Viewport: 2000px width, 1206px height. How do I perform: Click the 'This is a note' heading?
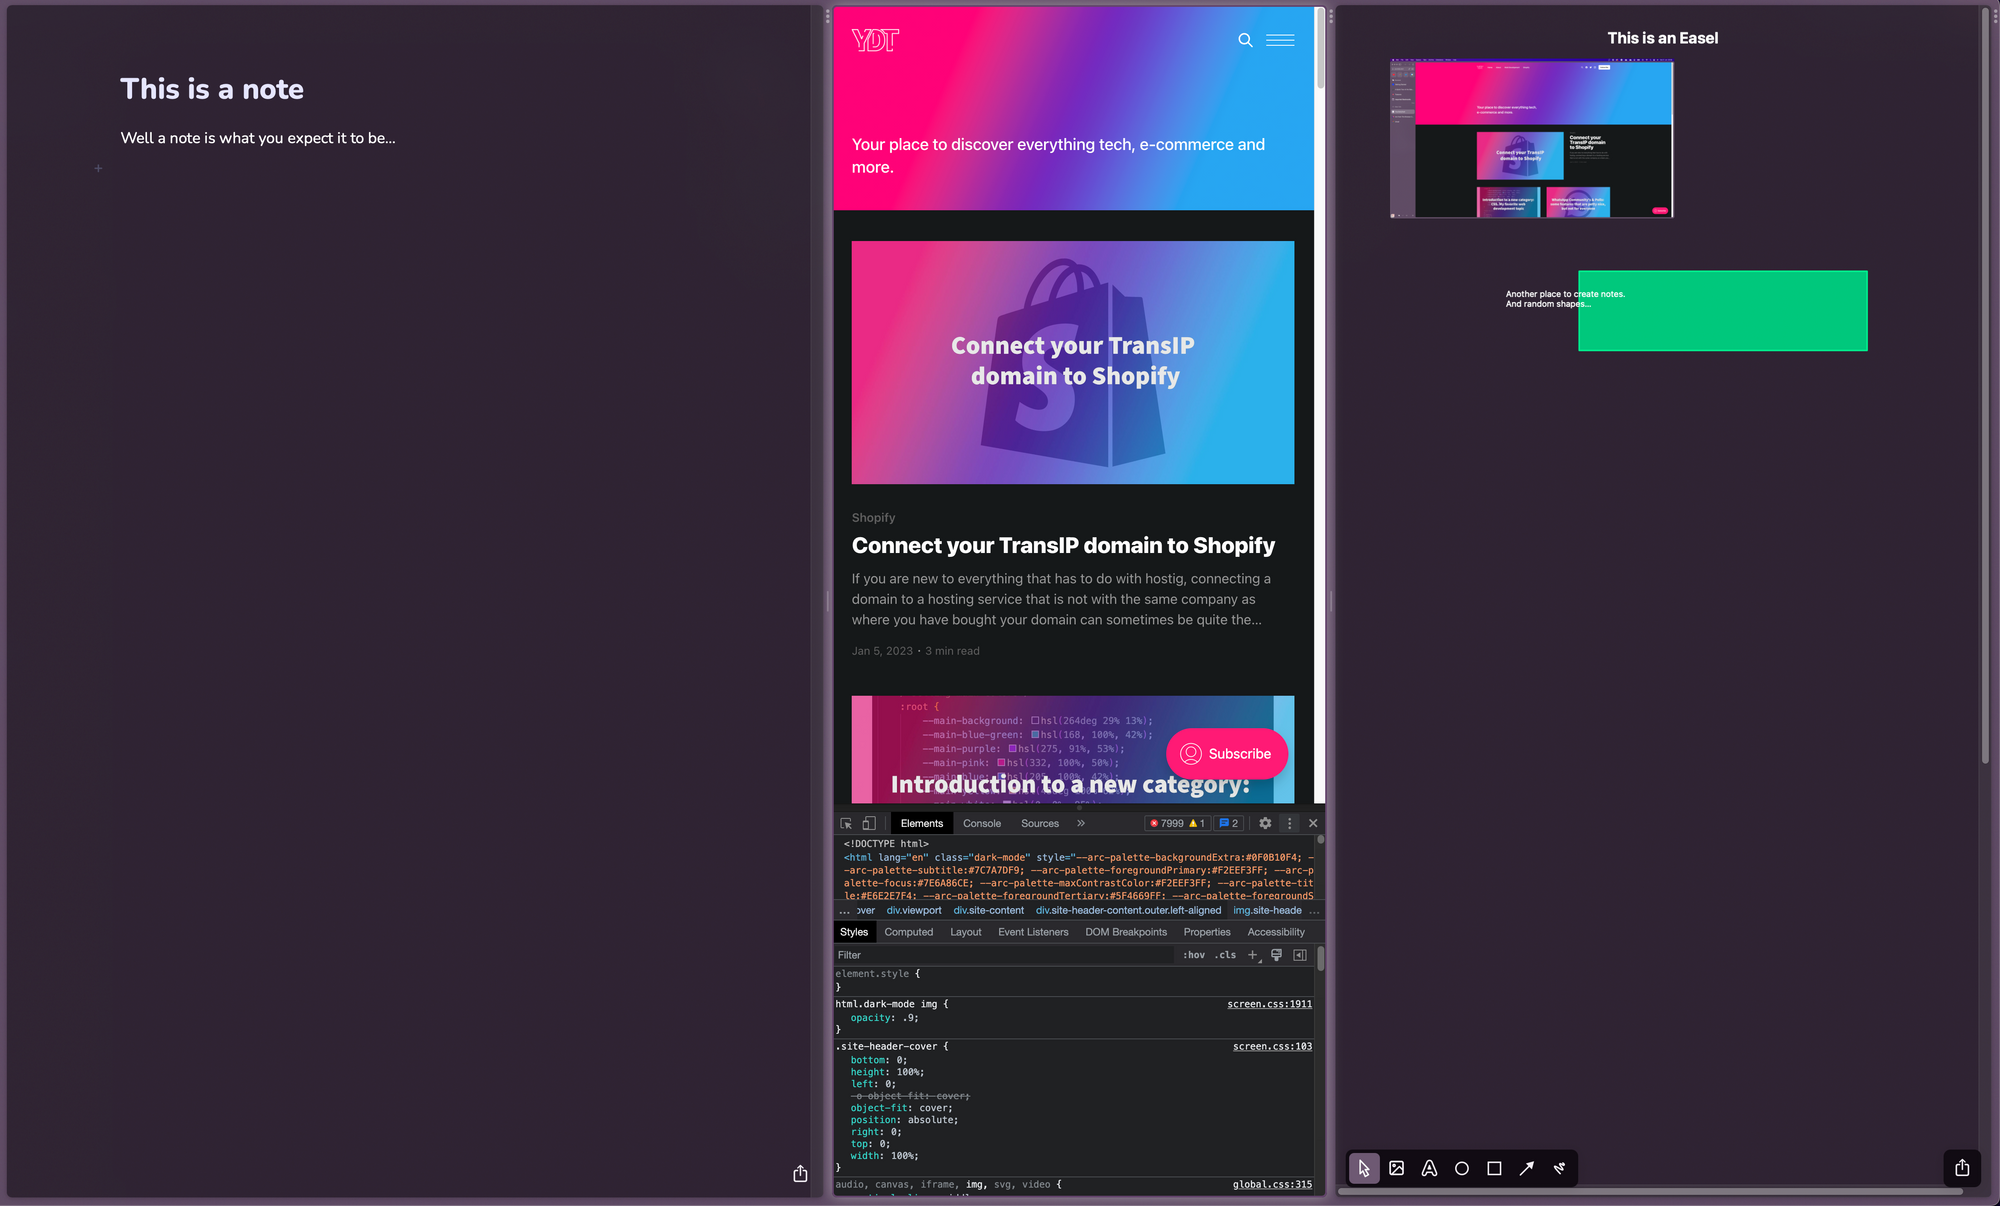click(x=212, y=89)
